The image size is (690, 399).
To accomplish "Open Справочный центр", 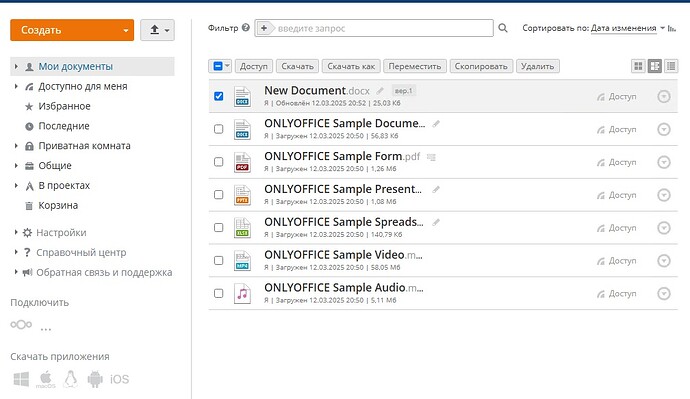I will (x=81, y=253).
